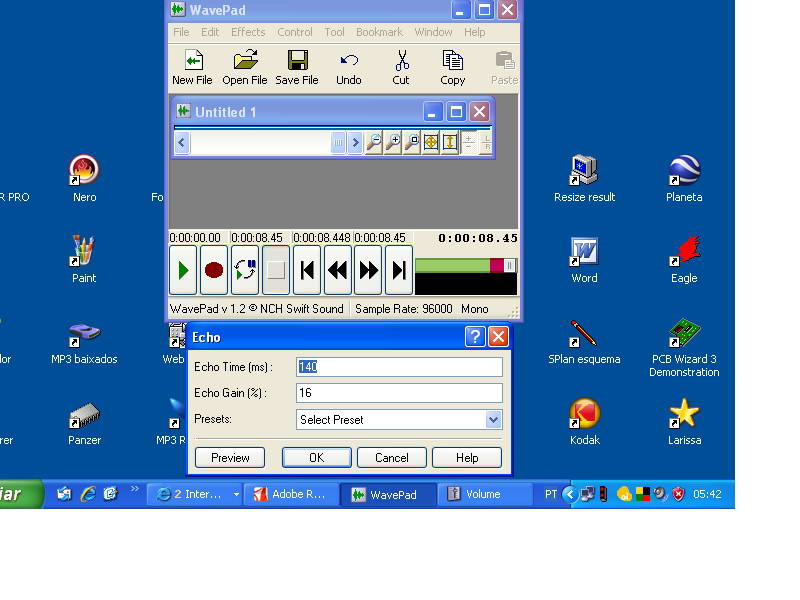Click Internet Explorer quick launch icon
This screenshot has height=600, width=800.
(88, 494)
